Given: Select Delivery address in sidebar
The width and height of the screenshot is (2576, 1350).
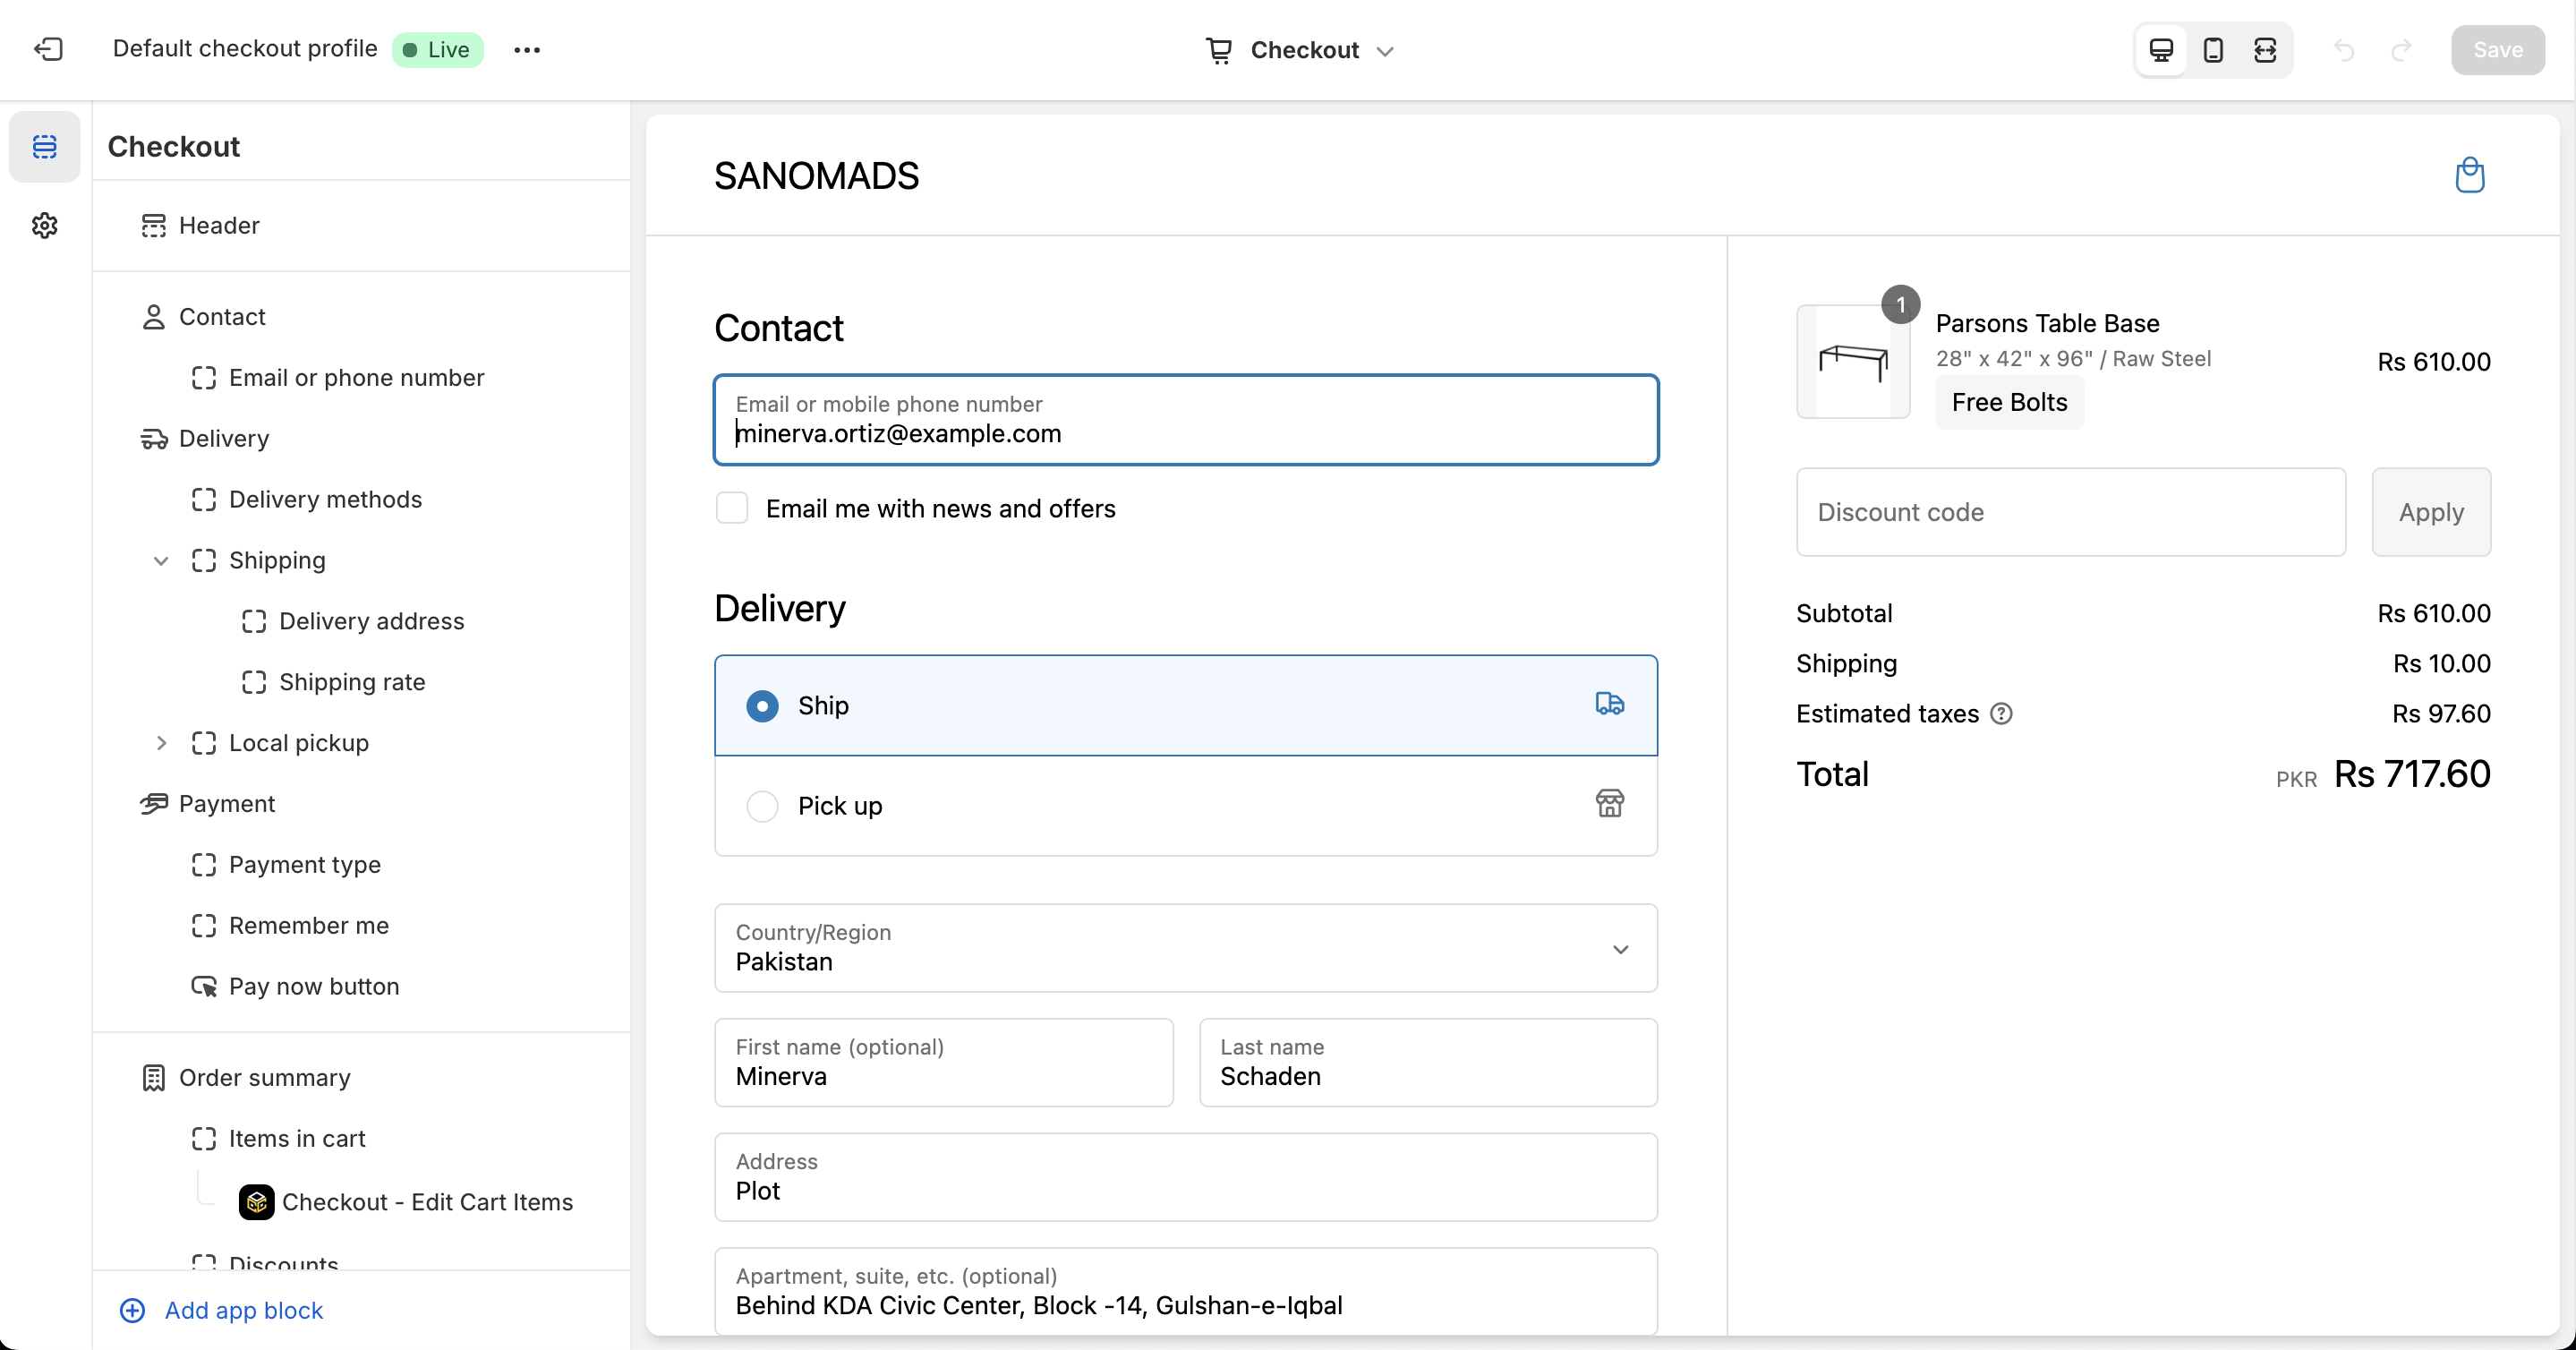Looking at the screenshot, I should click(371, 622).
